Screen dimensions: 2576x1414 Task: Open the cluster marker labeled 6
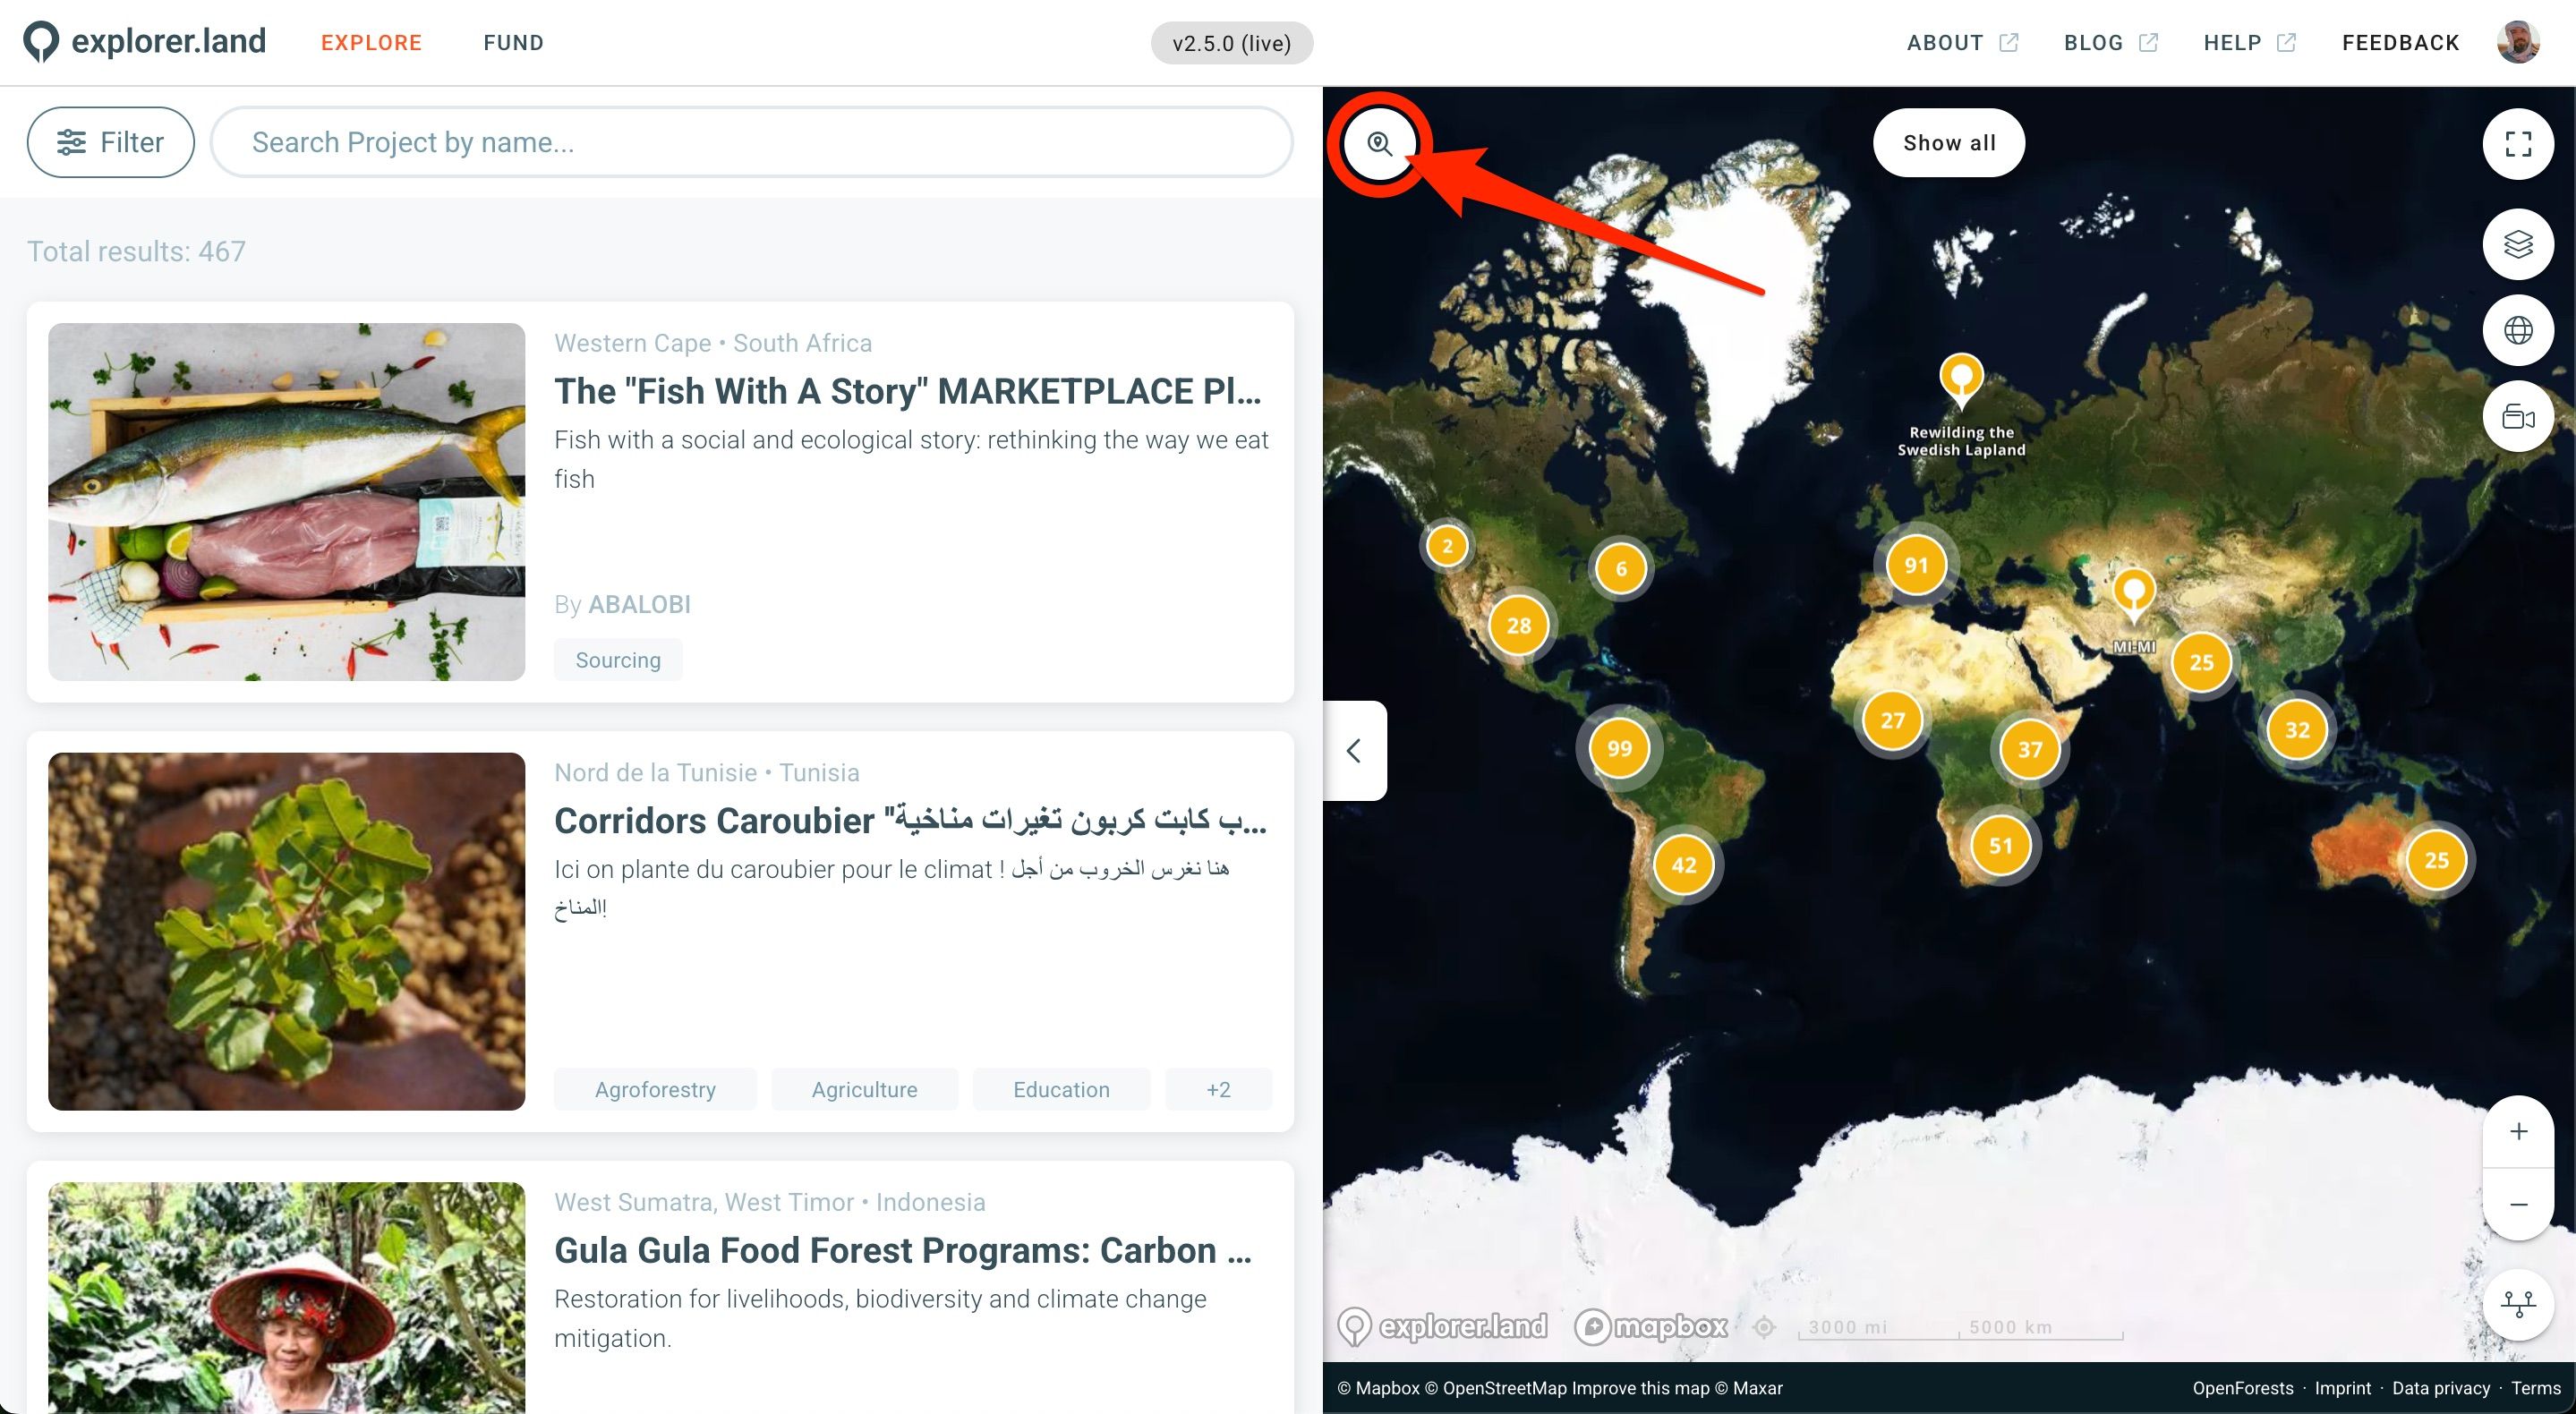pos(1621,568)
